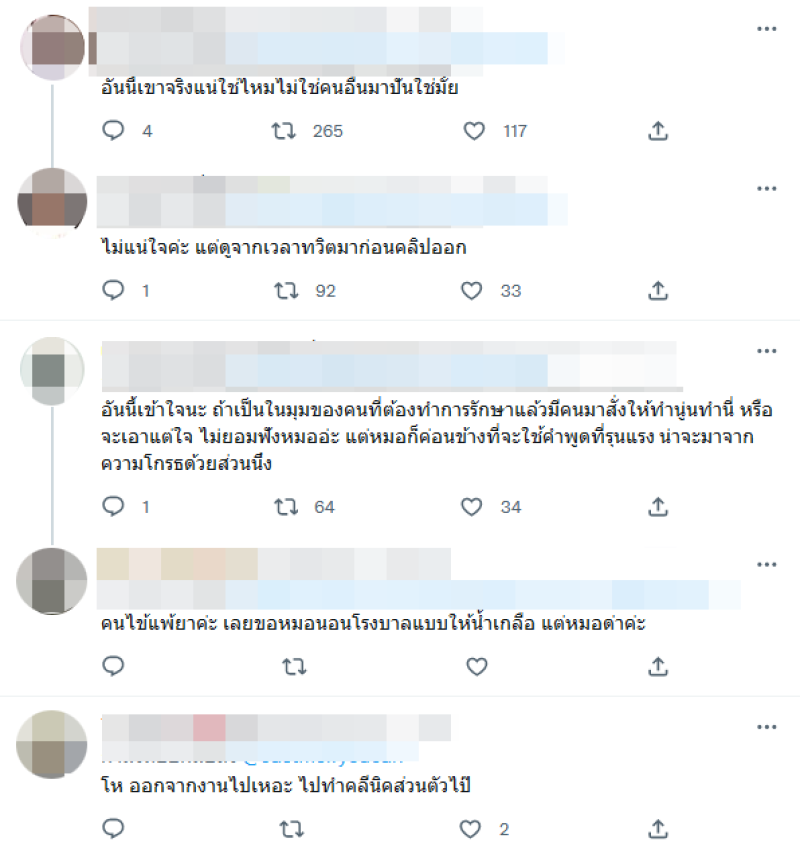800x854 pixels.
Task: Like the last tweet with 2 likes
Action: tap(470, 829)
